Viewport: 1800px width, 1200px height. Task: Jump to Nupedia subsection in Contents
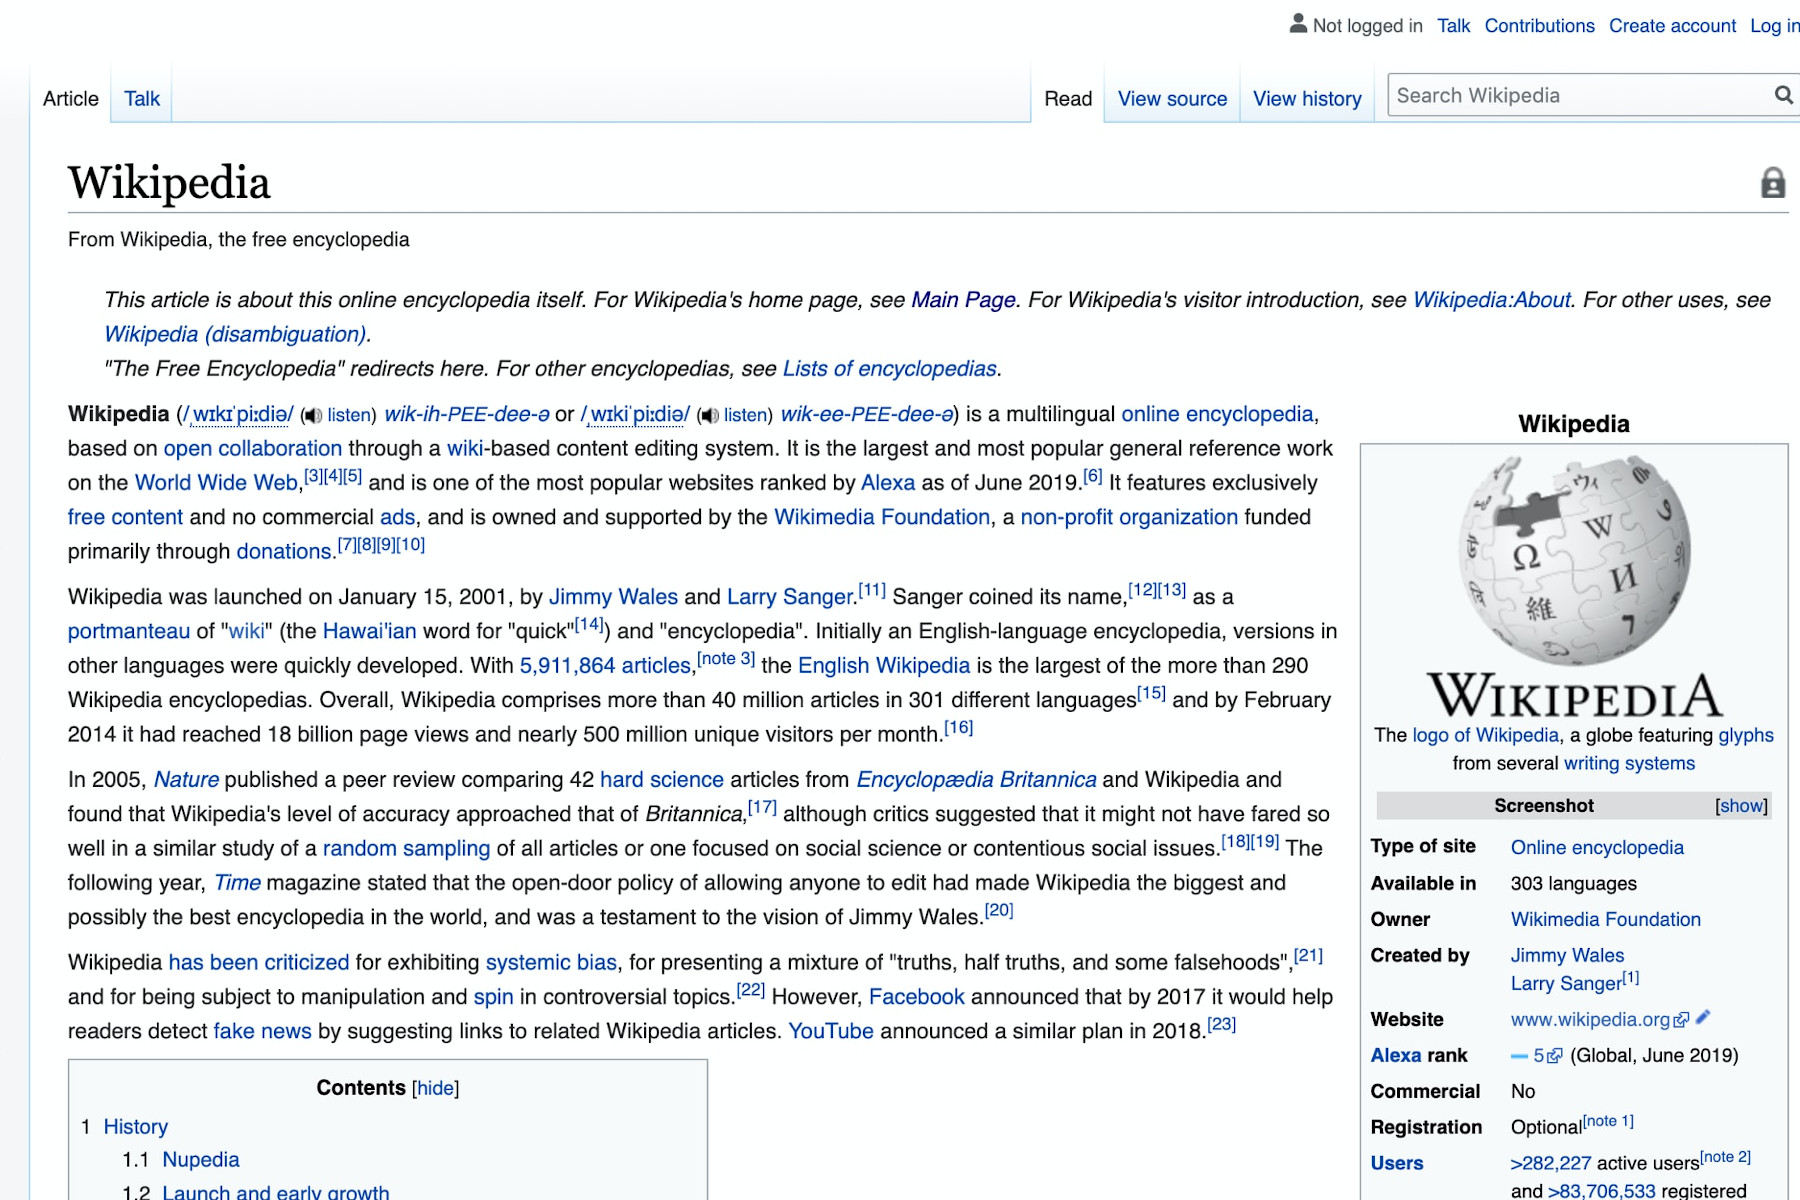tap(201, 1160)
